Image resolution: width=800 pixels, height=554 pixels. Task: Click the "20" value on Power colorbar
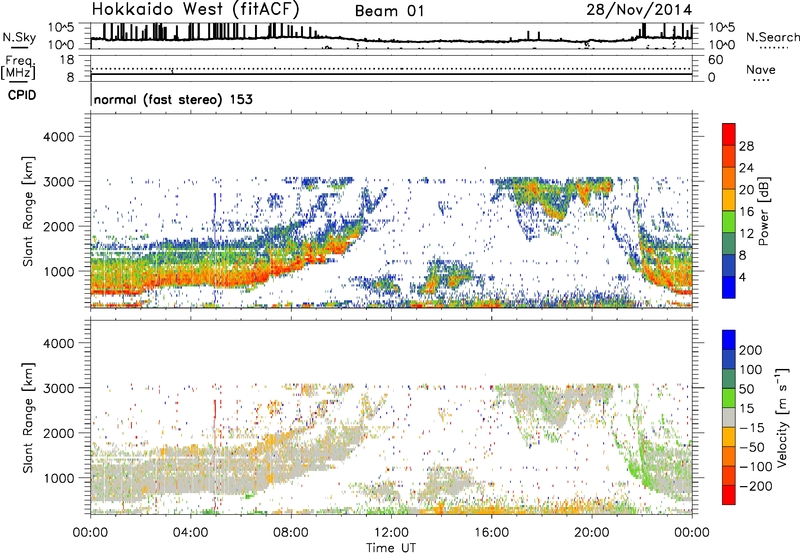pos(746,190)
